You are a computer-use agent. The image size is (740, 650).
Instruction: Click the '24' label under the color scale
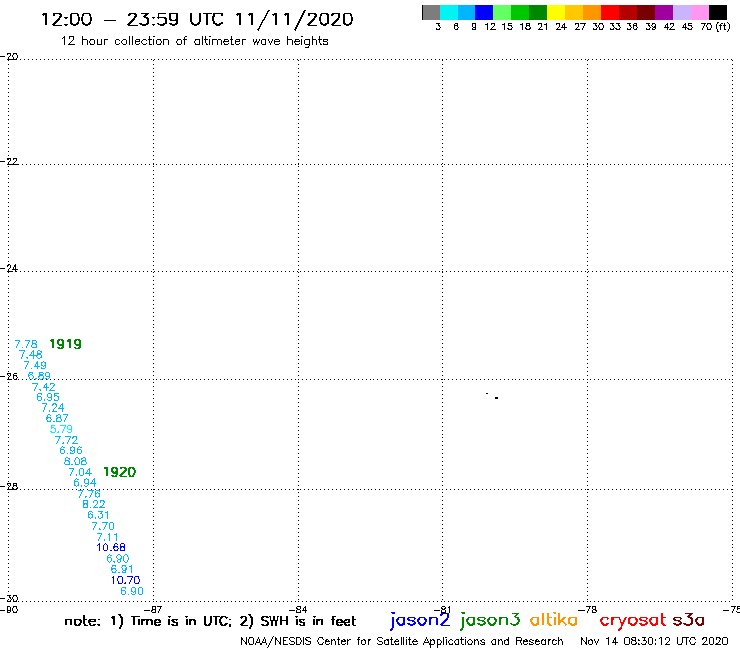[x=561, y=26]
